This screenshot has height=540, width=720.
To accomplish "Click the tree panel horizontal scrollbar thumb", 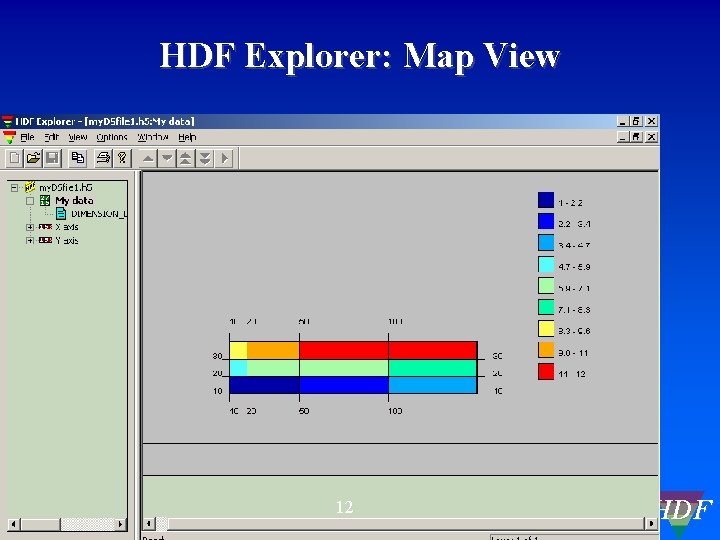I will [40, 523].
